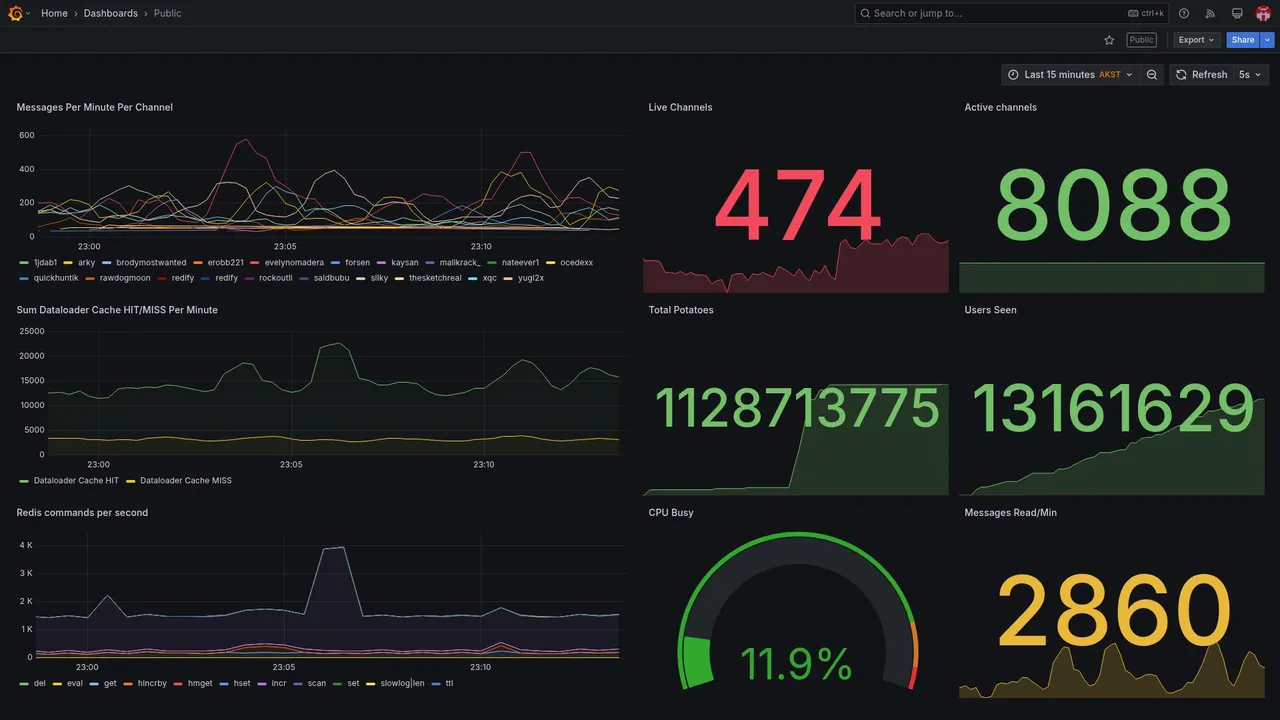The width and height of the screenshot is (1280, 720).
Task: Click the Grafana logo icon
Action: (15, 13)
